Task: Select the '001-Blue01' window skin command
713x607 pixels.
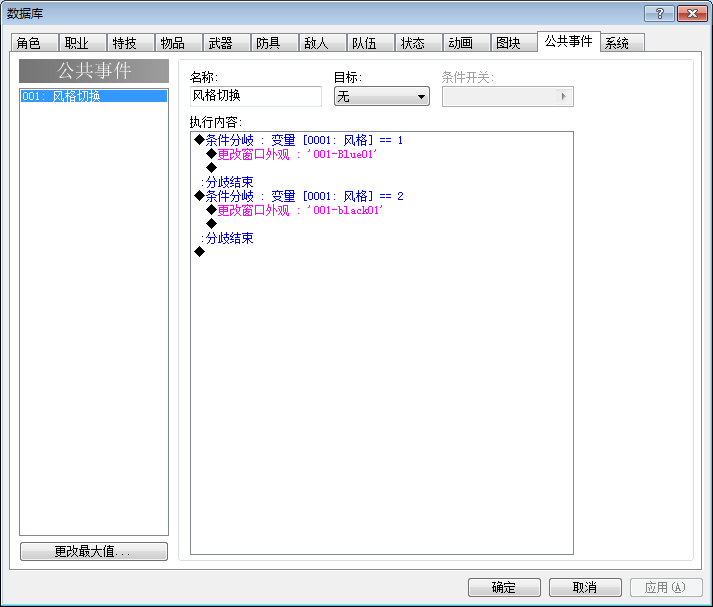Action: [x=292, y=154]
